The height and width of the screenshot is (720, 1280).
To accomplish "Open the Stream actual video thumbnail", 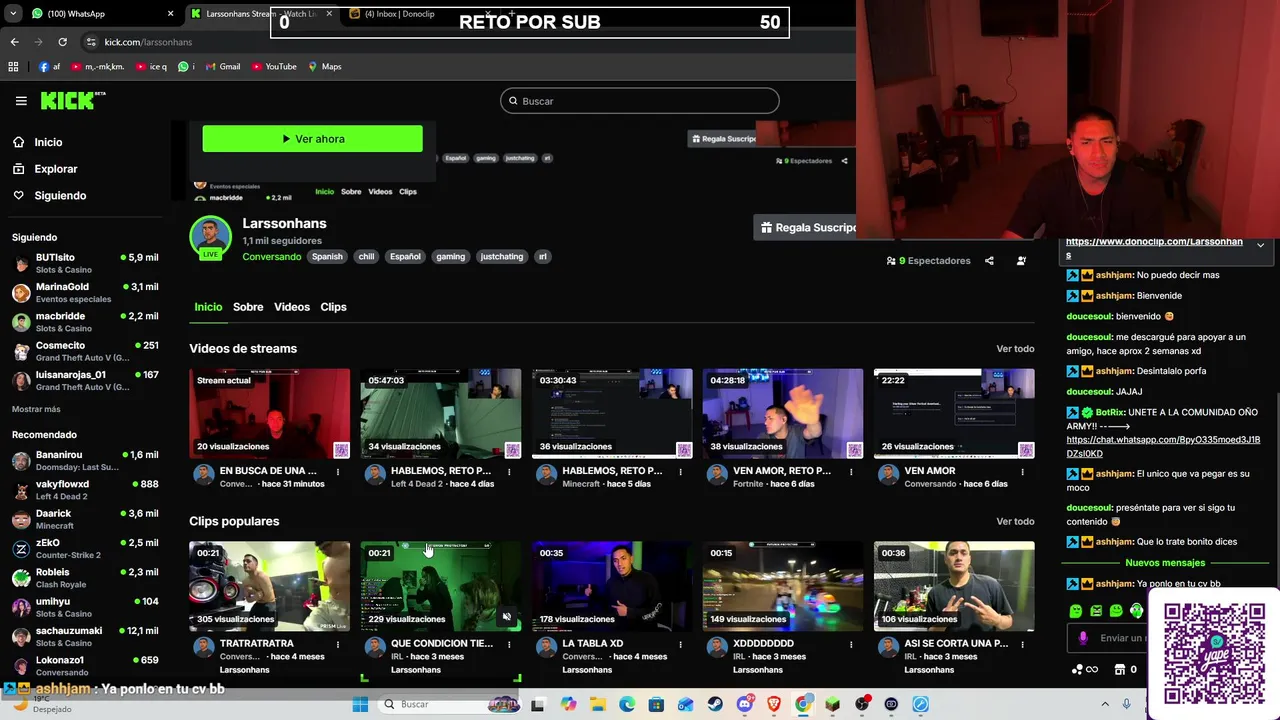I will pos(270,413).
